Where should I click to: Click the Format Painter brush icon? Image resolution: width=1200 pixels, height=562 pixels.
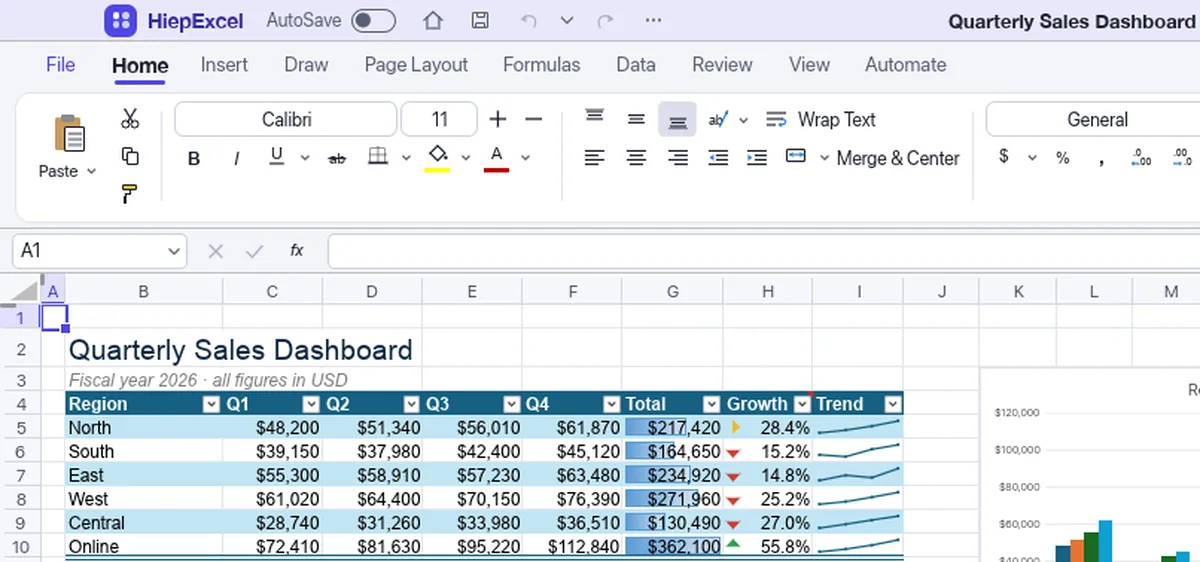click(130, 193)
